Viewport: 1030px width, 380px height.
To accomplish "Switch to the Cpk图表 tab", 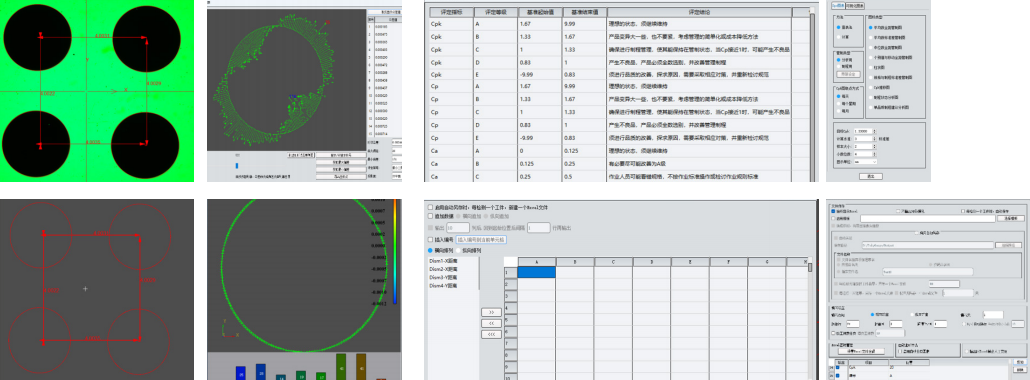I will coord(838,5).
